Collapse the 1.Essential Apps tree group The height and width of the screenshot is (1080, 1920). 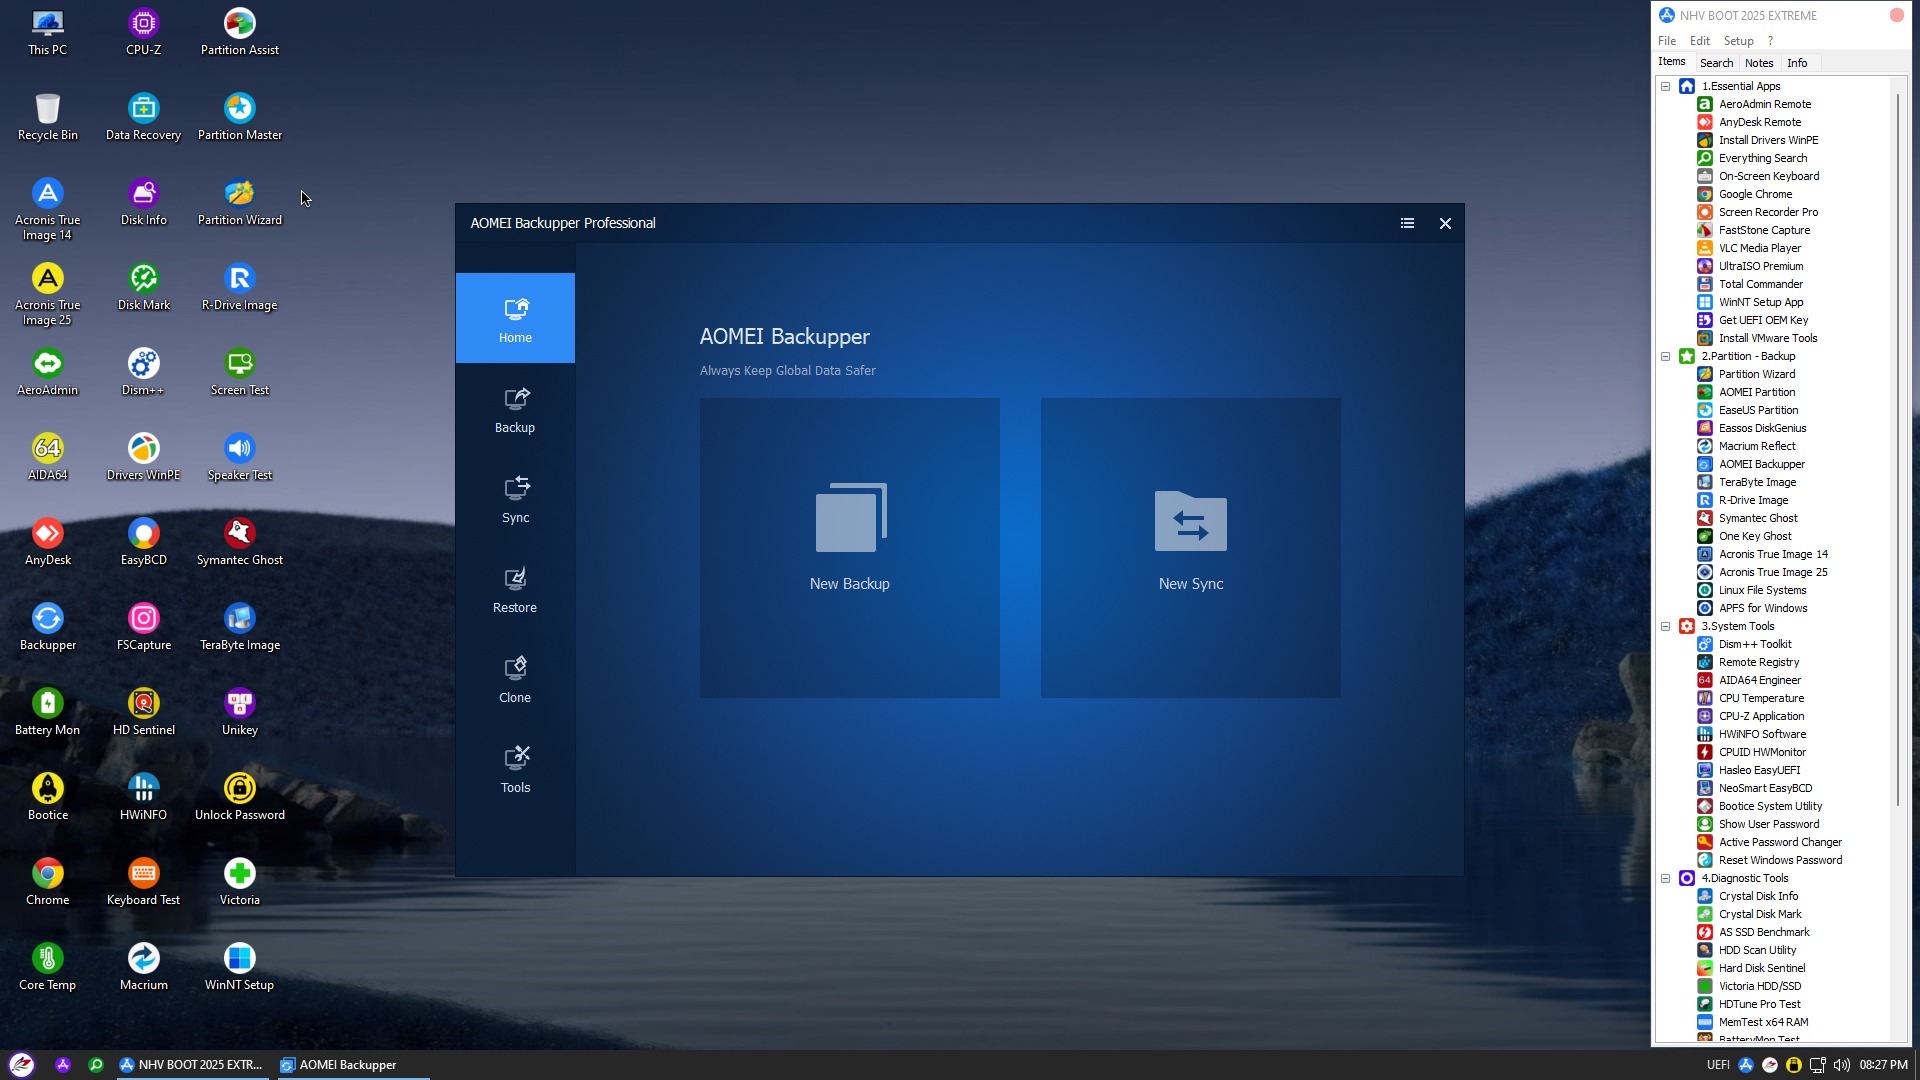click(1666, 86)
